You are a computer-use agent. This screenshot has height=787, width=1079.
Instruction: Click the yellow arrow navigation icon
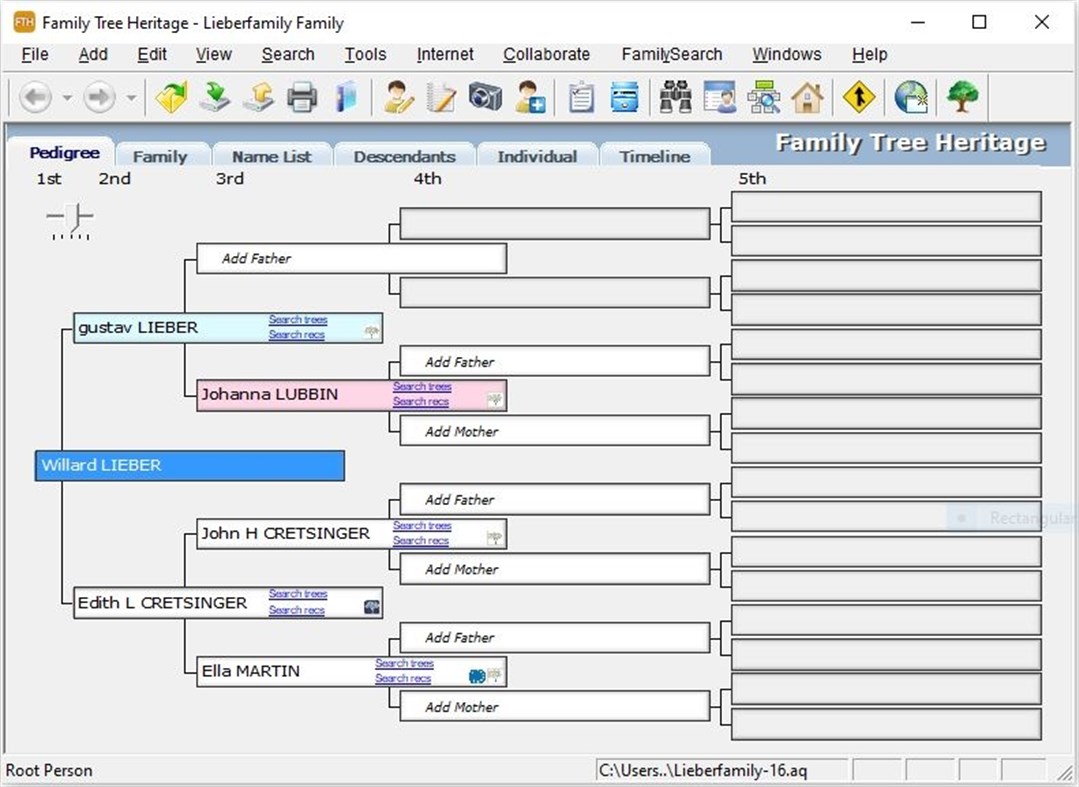tap(858, 97)
